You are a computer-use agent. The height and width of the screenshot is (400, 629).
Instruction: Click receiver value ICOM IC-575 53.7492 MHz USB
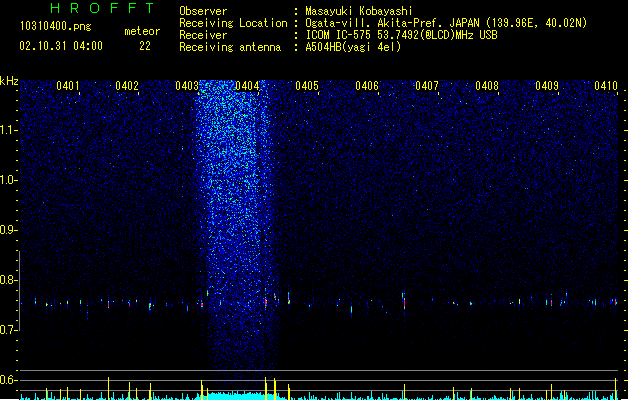402,35
